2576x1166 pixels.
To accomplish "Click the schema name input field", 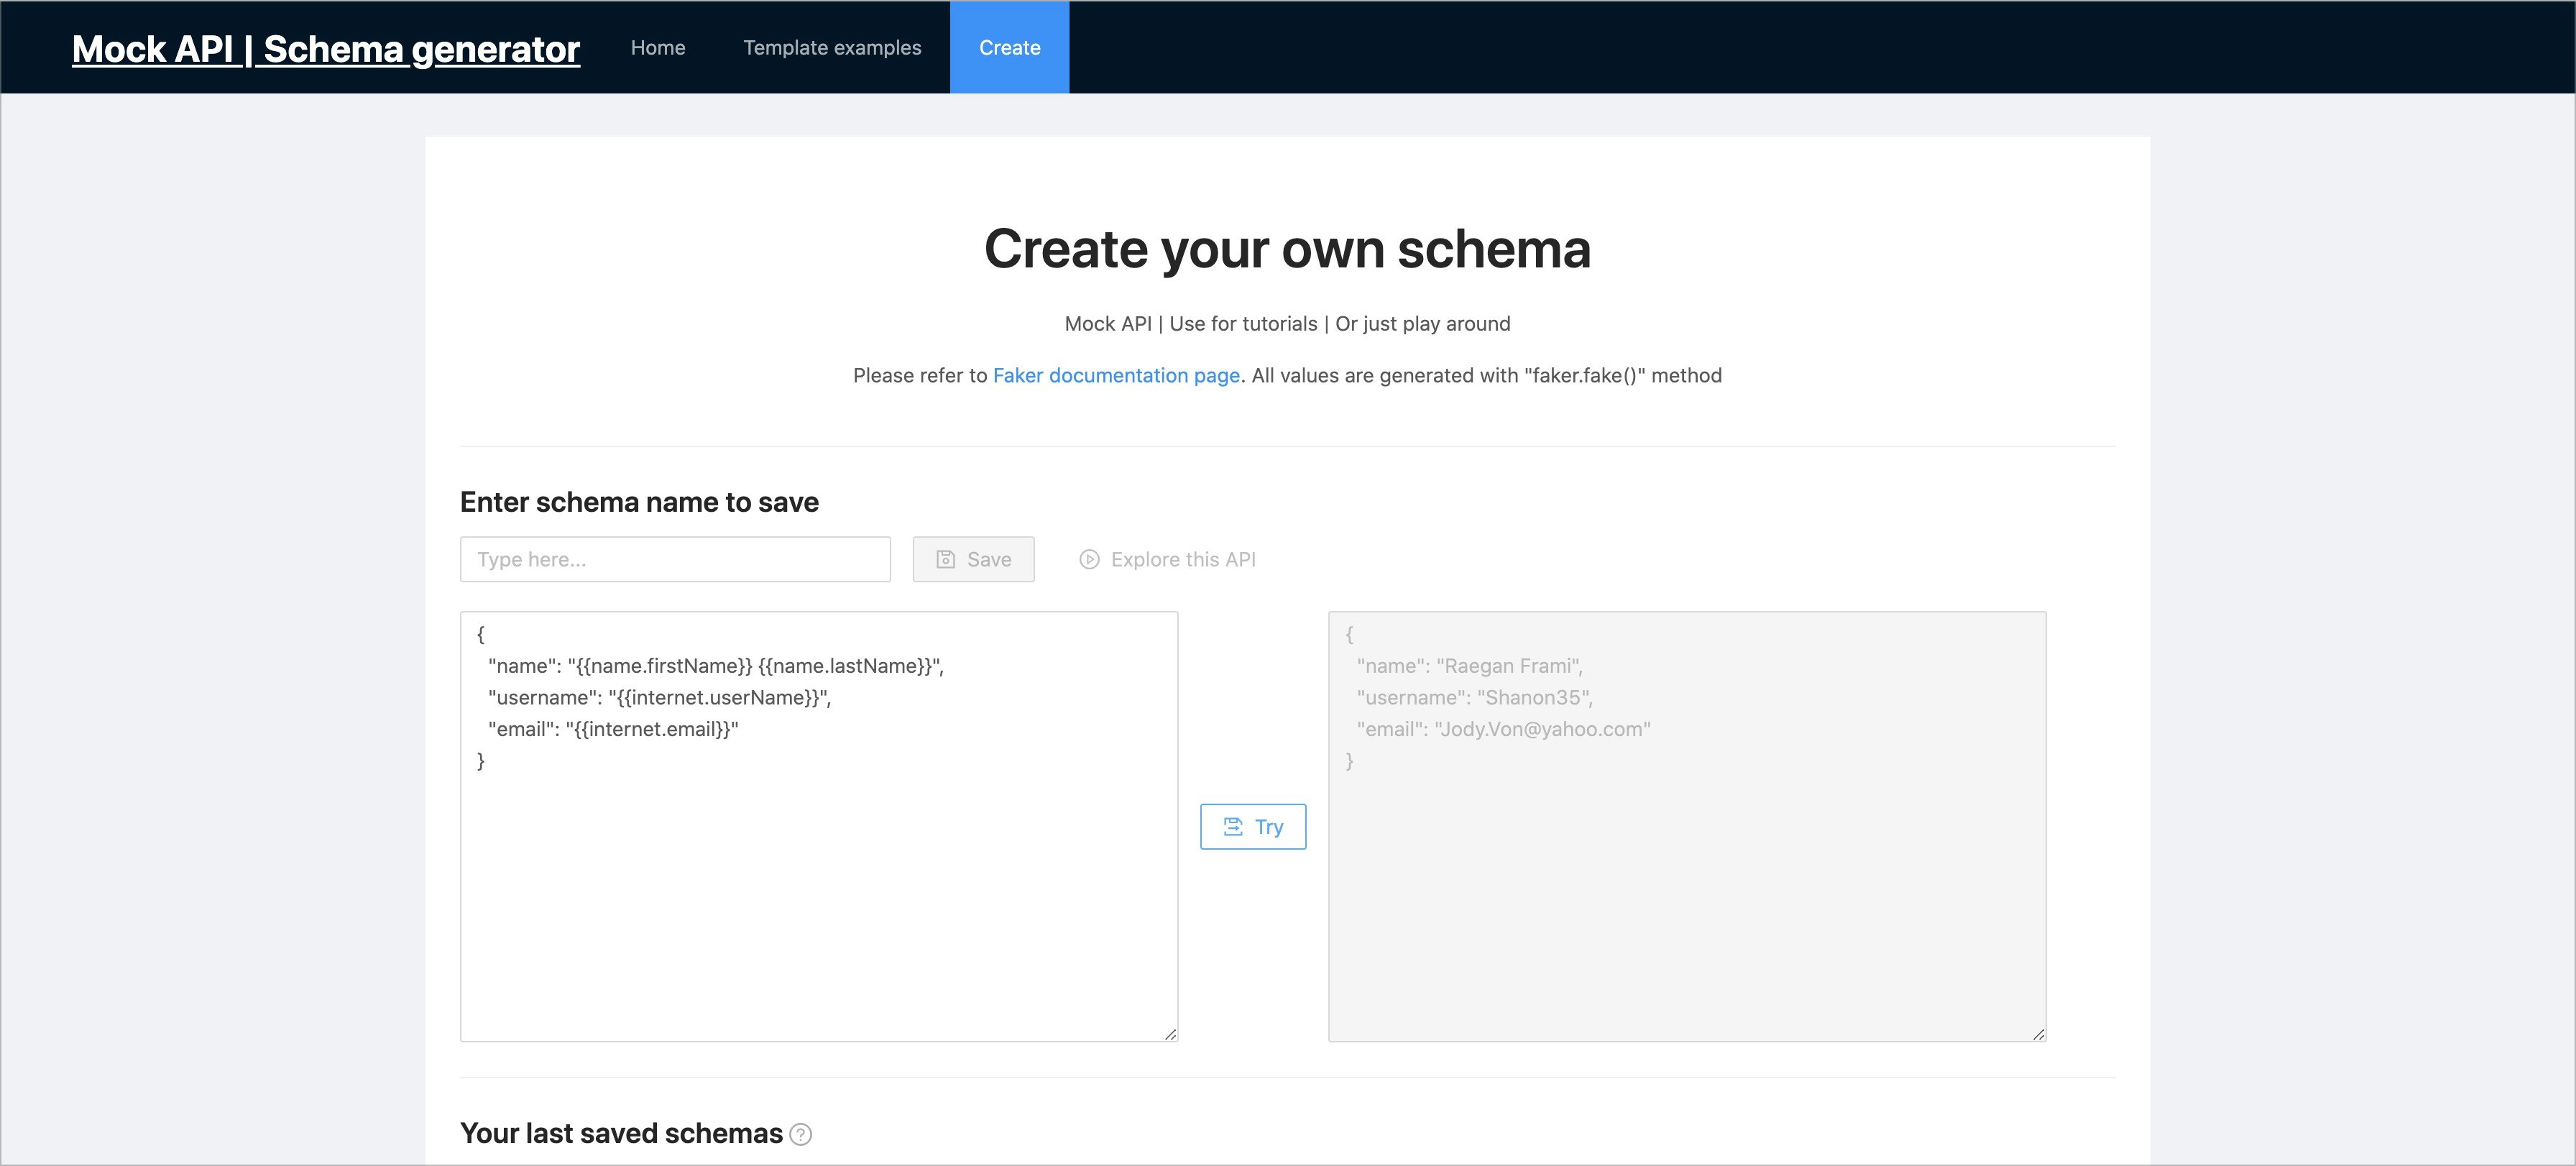I will pos(675,559).
